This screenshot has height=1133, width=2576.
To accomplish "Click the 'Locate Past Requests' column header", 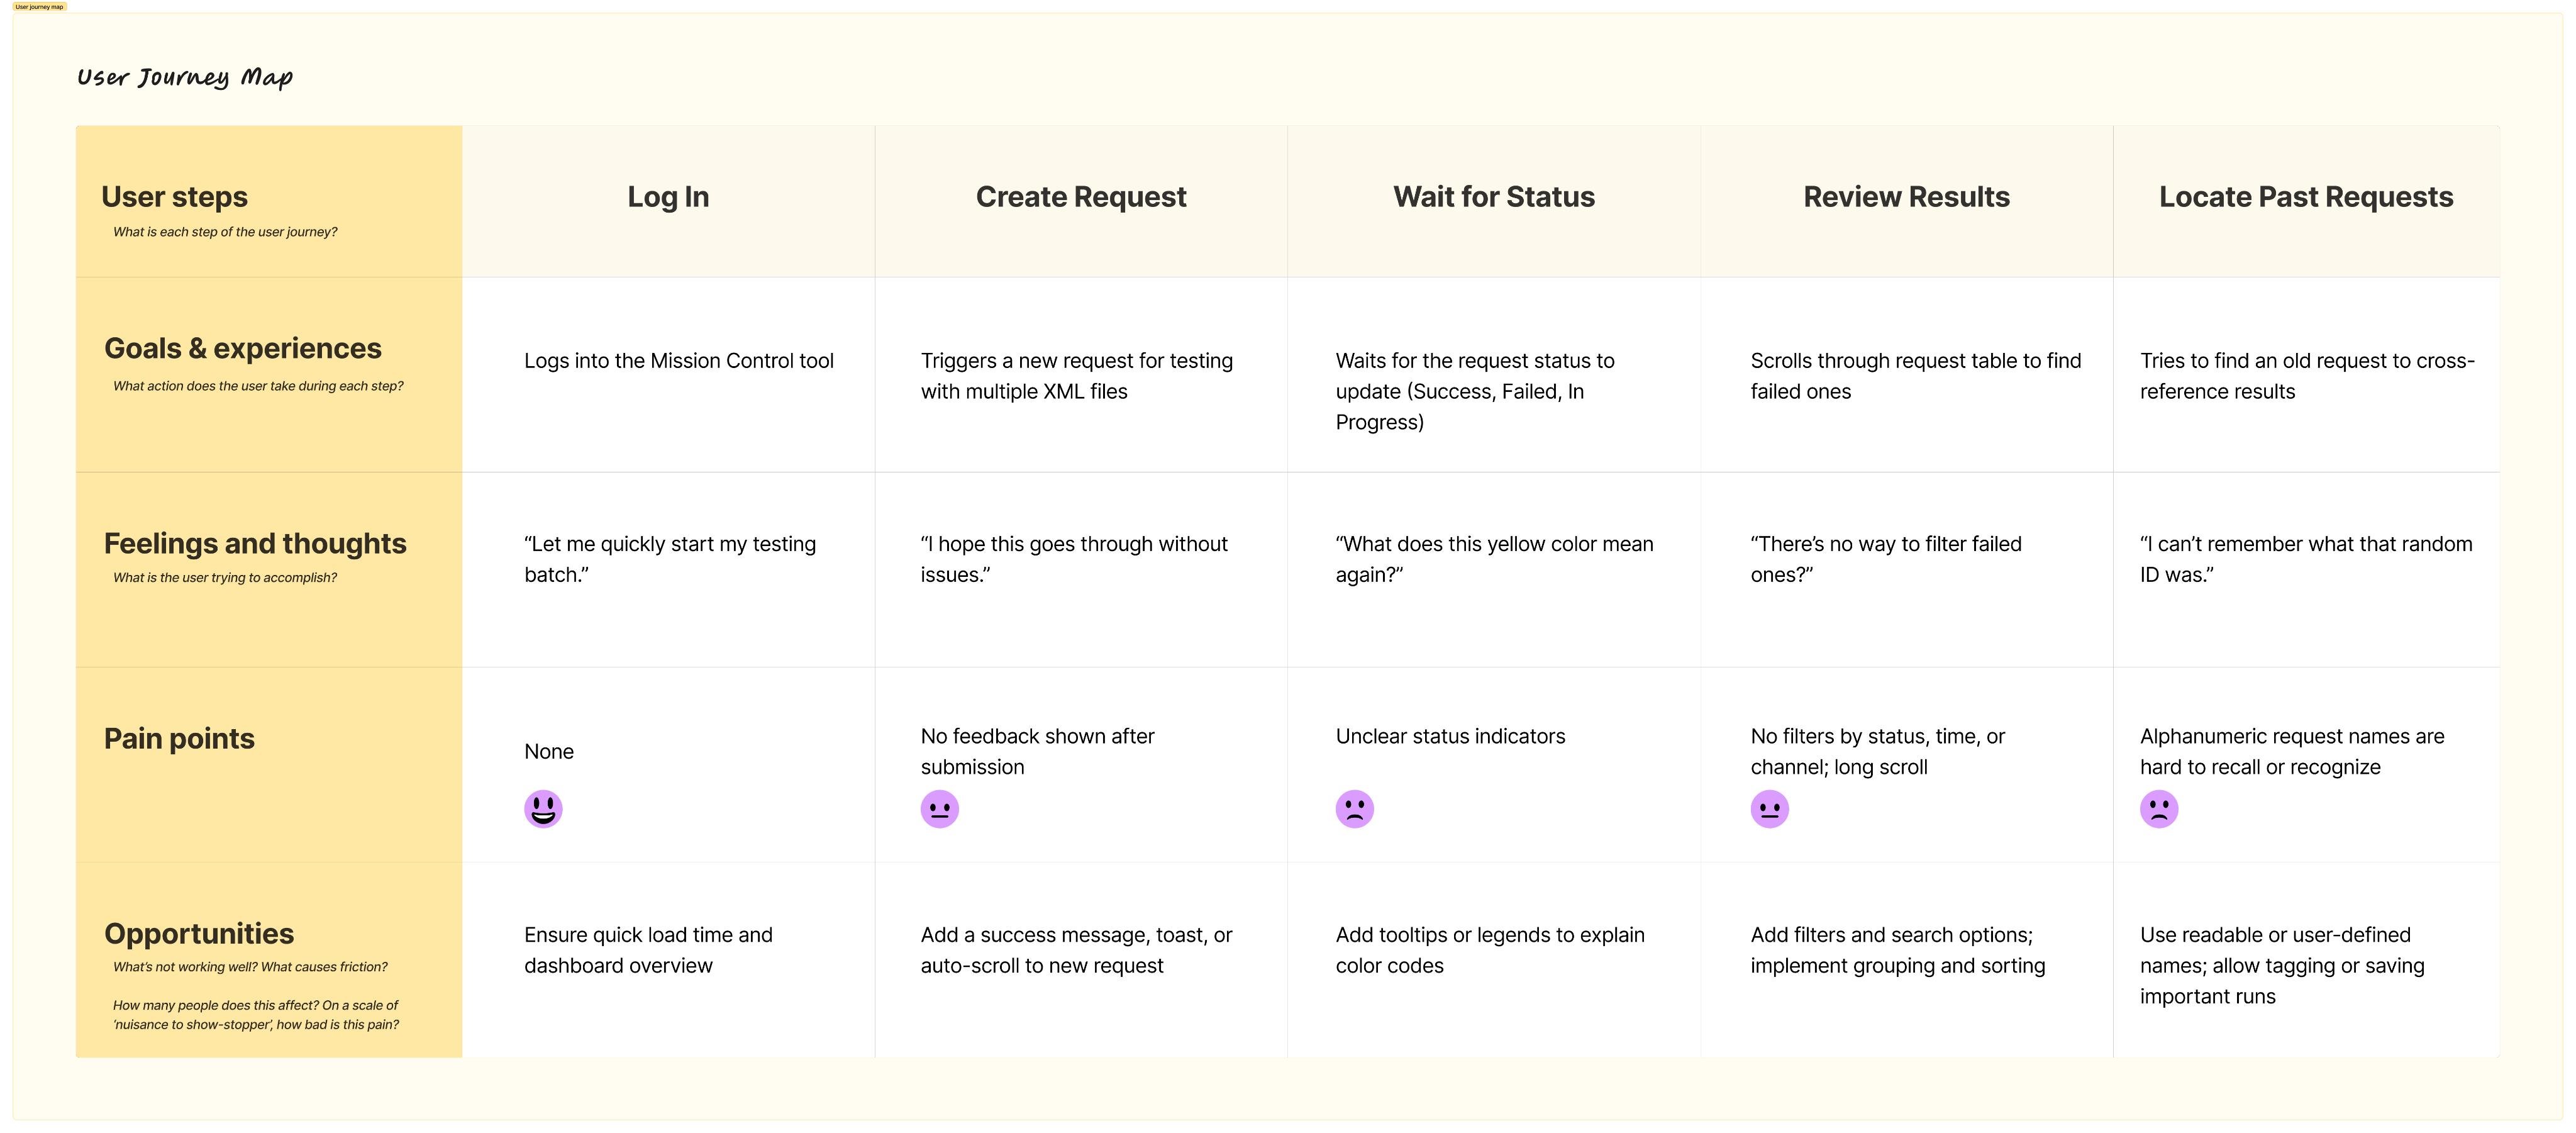I will [2305, 197].
